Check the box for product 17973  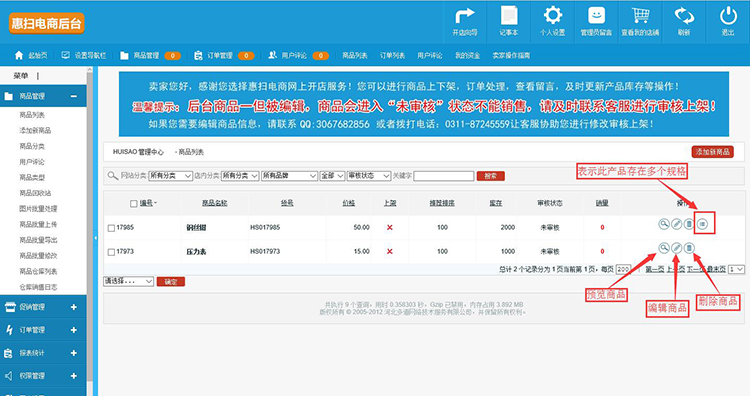click(x=111, y=252)
